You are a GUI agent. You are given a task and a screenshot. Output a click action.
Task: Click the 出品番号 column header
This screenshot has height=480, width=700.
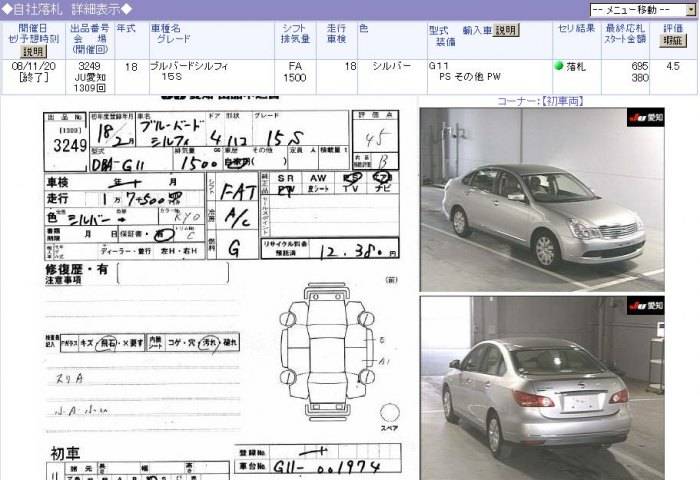point(89,28)
